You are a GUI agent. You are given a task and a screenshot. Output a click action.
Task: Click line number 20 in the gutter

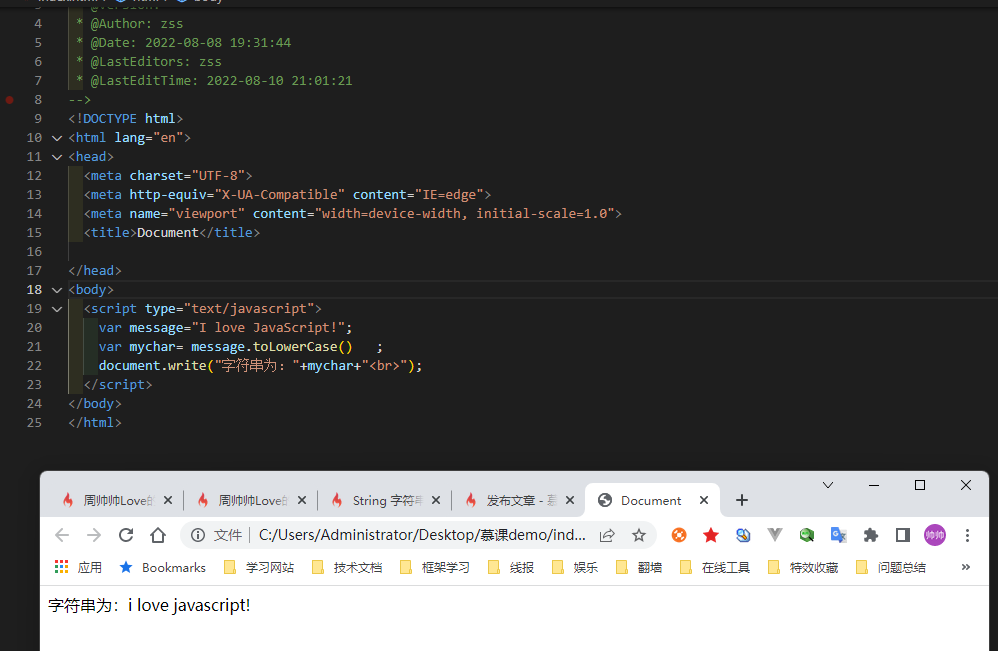tap(34, 328)
